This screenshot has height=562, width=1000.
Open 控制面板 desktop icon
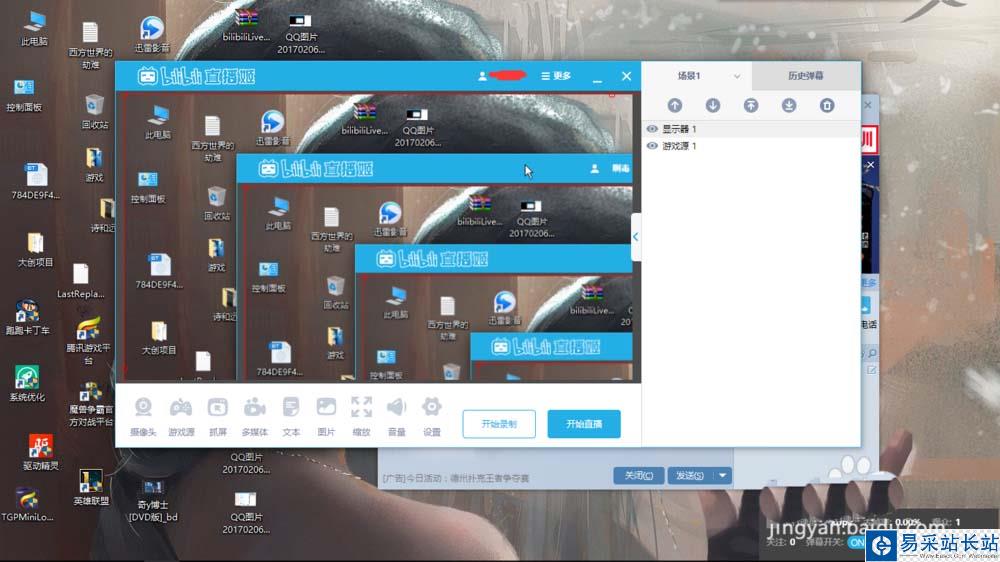pos(24,95)
